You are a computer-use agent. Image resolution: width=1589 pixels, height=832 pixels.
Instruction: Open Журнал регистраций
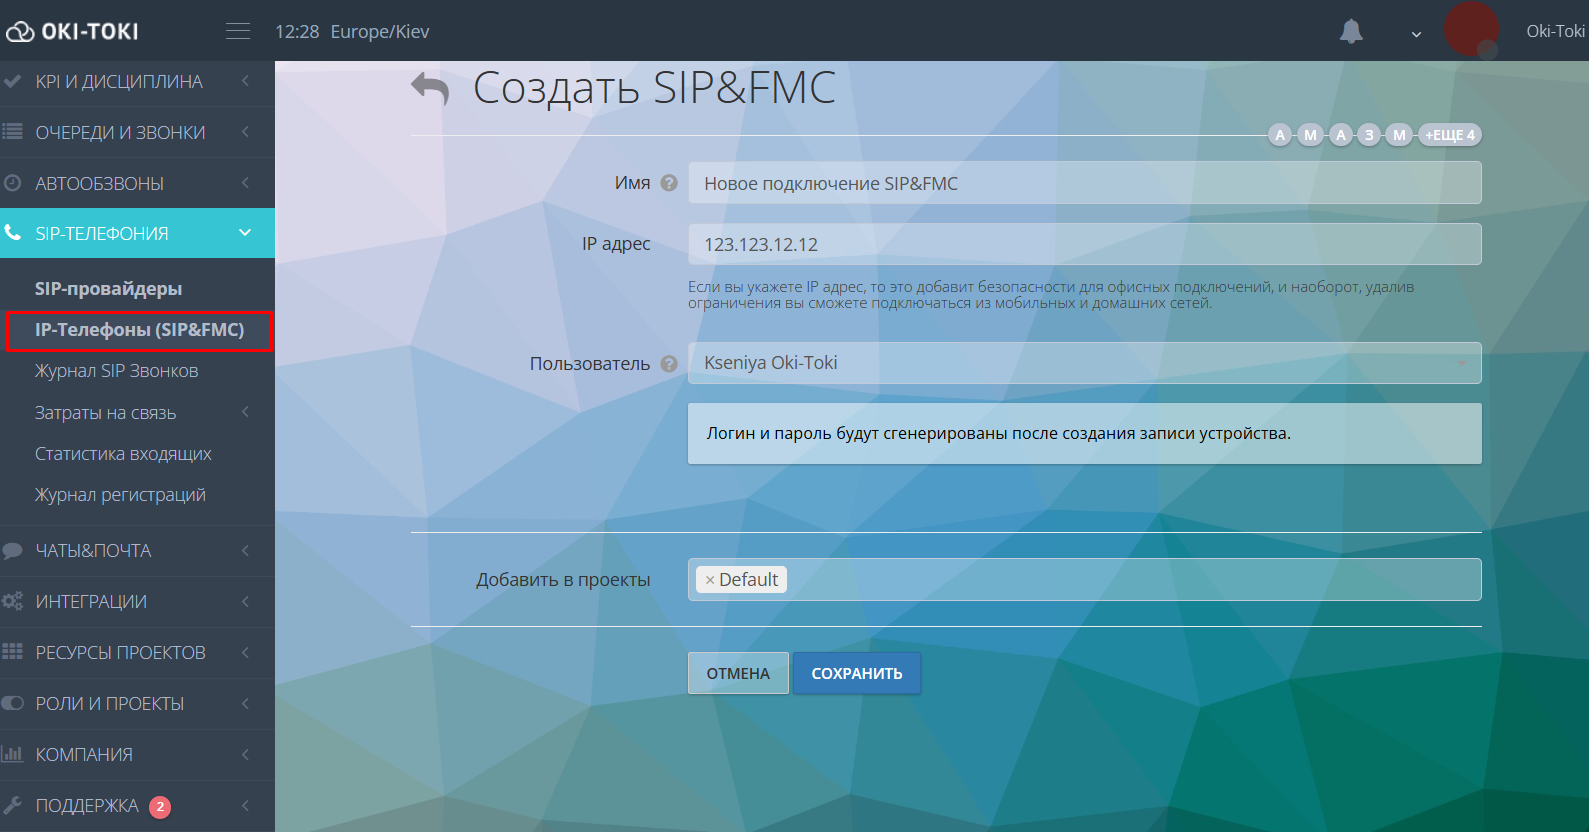[120, 495]
